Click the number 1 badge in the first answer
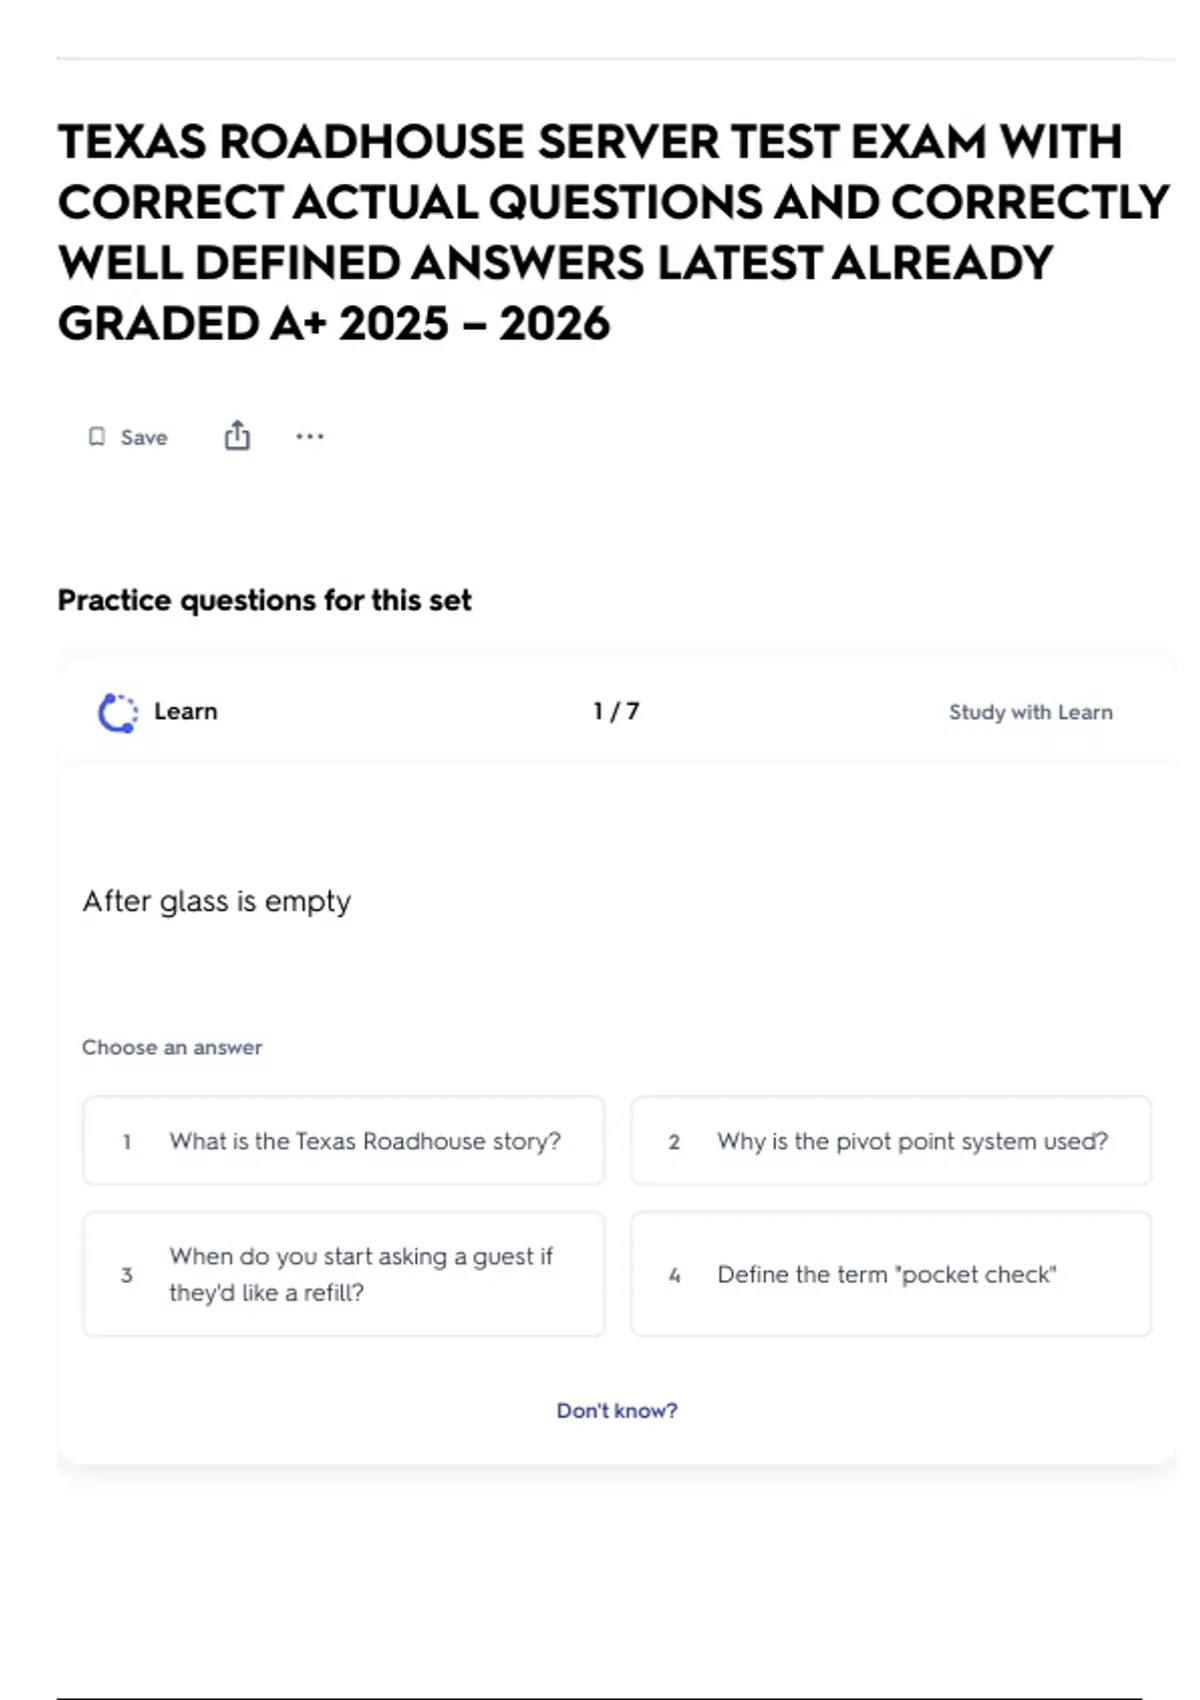This screenshot has width=1200, height=1700. coord(127,1142)
